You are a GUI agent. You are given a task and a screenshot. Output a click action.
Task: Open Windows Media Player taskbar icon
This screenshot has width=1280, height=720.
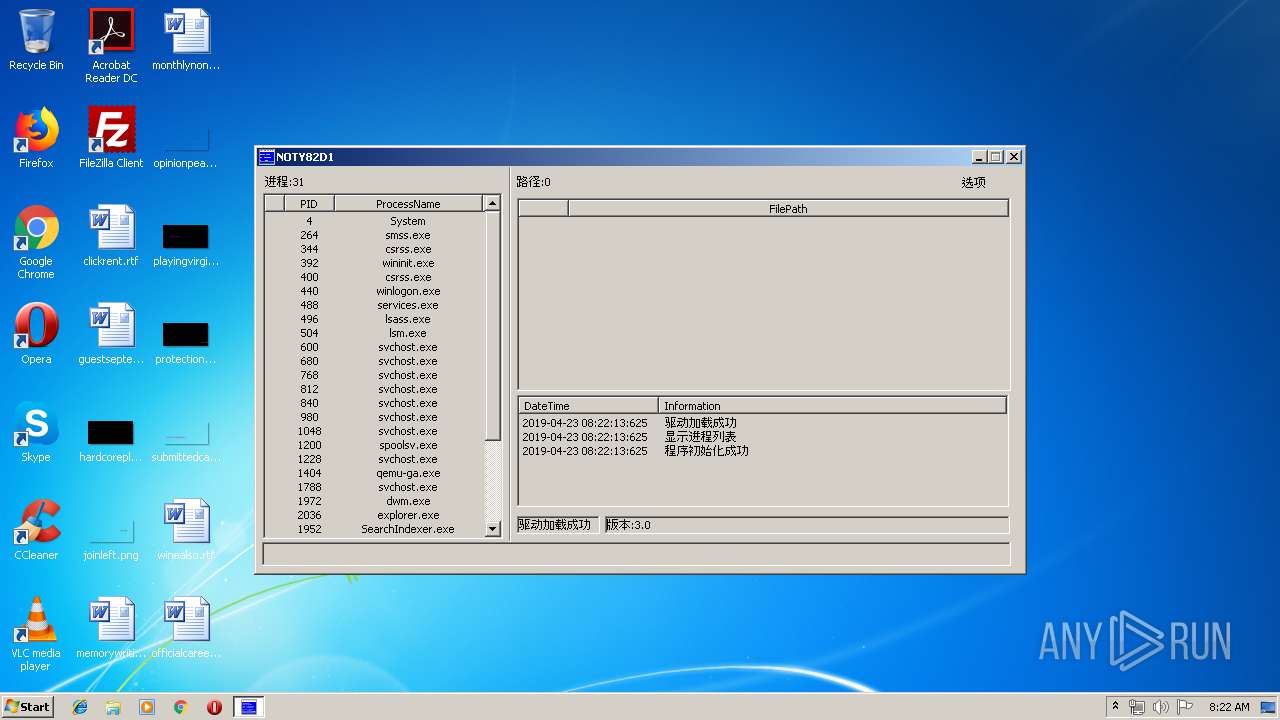(147, 707)
